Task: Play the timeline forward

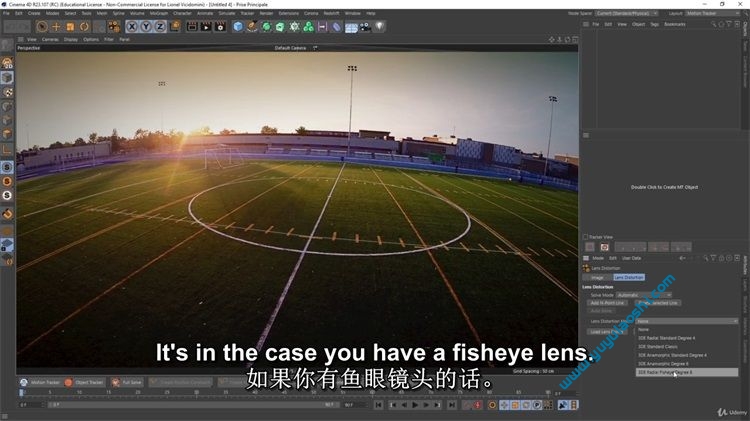Action: pos(415,405)
